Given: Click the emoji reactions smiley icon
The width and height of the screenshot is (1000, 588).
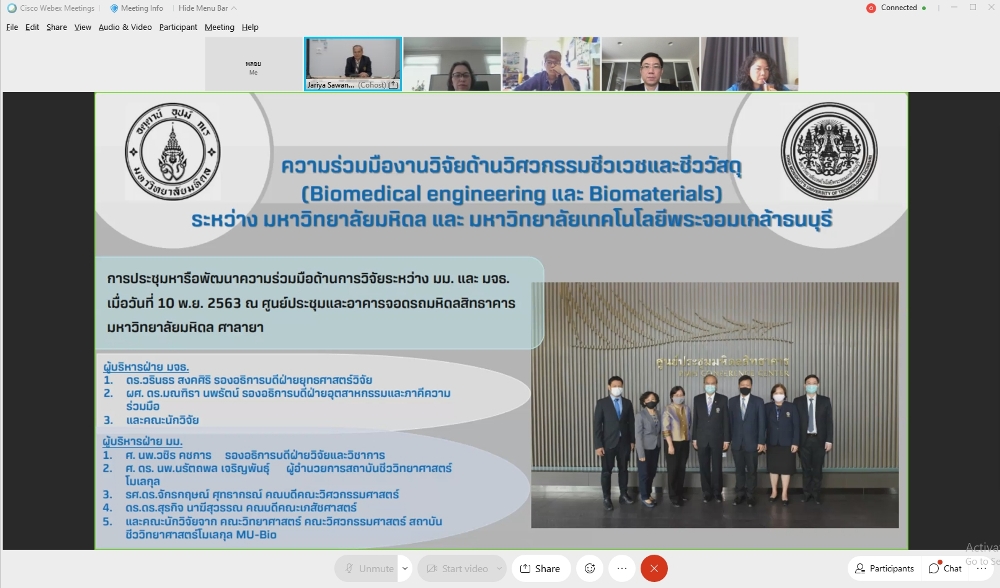Looking at the screenshot, I should click(590, 568).
